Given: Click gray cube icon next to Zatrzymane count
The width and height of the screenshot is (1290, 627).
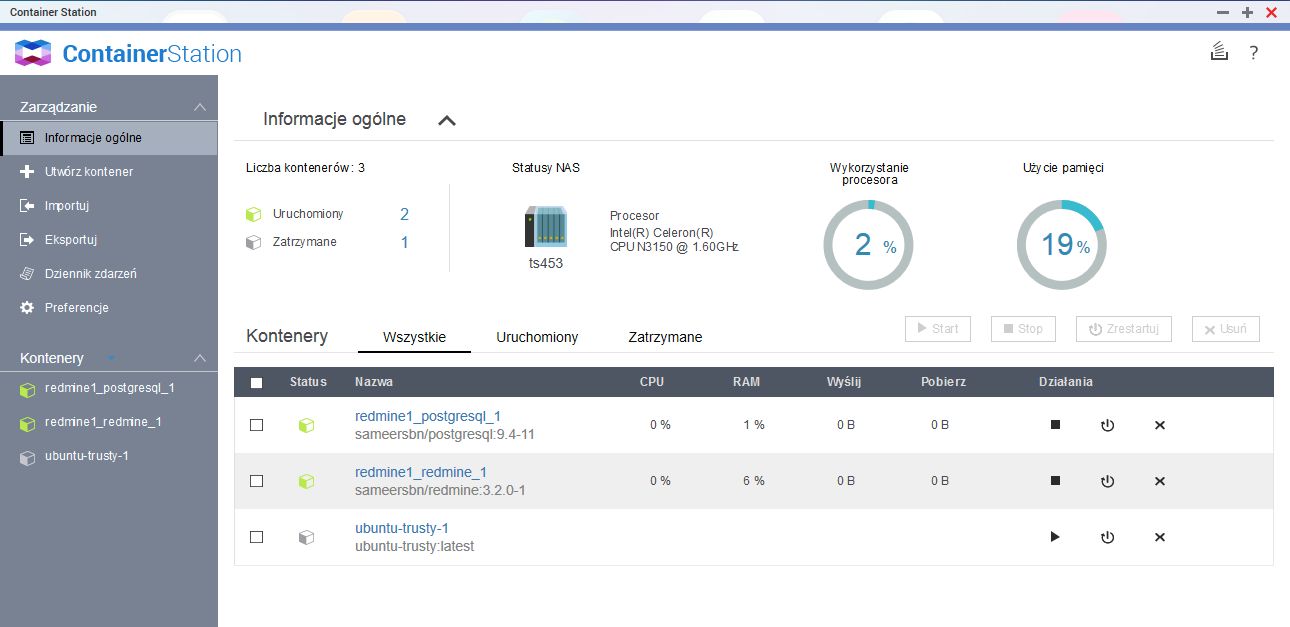Looking at the screenshot, I should tap(254, 242).
